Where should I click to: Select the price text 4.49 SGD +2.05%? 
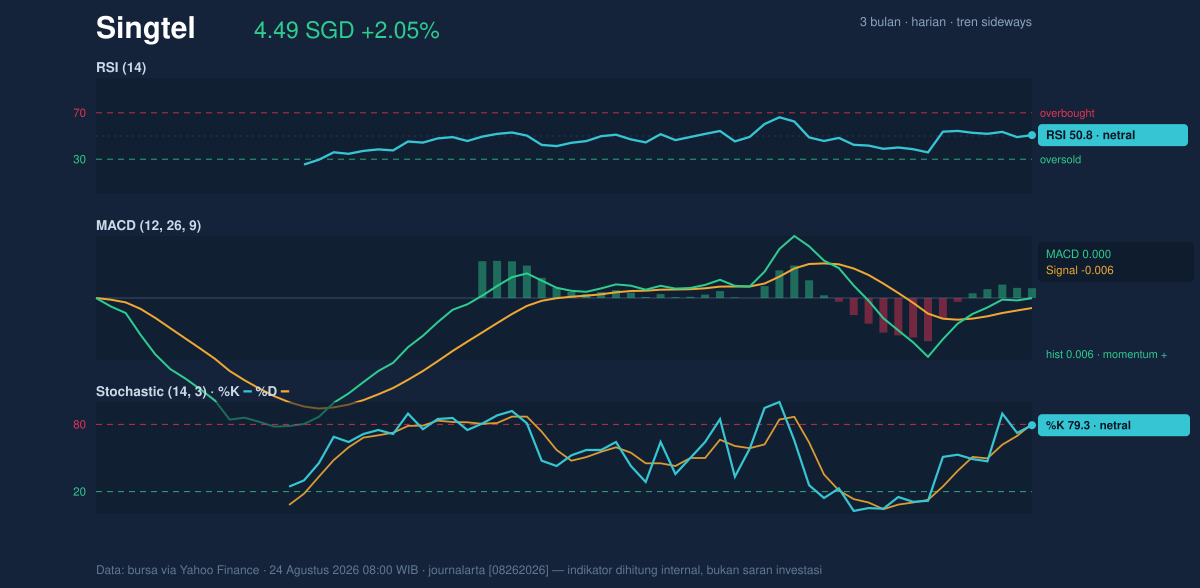coord(347,31)
